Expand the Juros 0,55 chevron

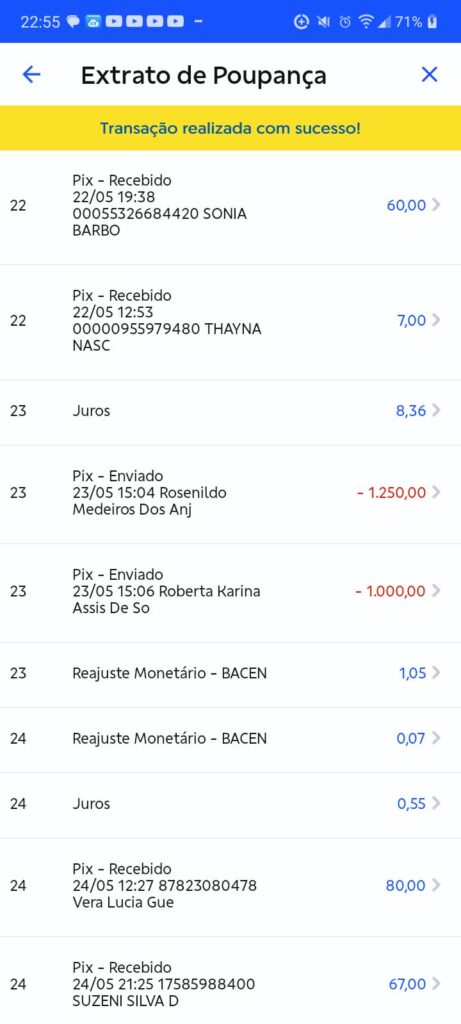[437, 804]
